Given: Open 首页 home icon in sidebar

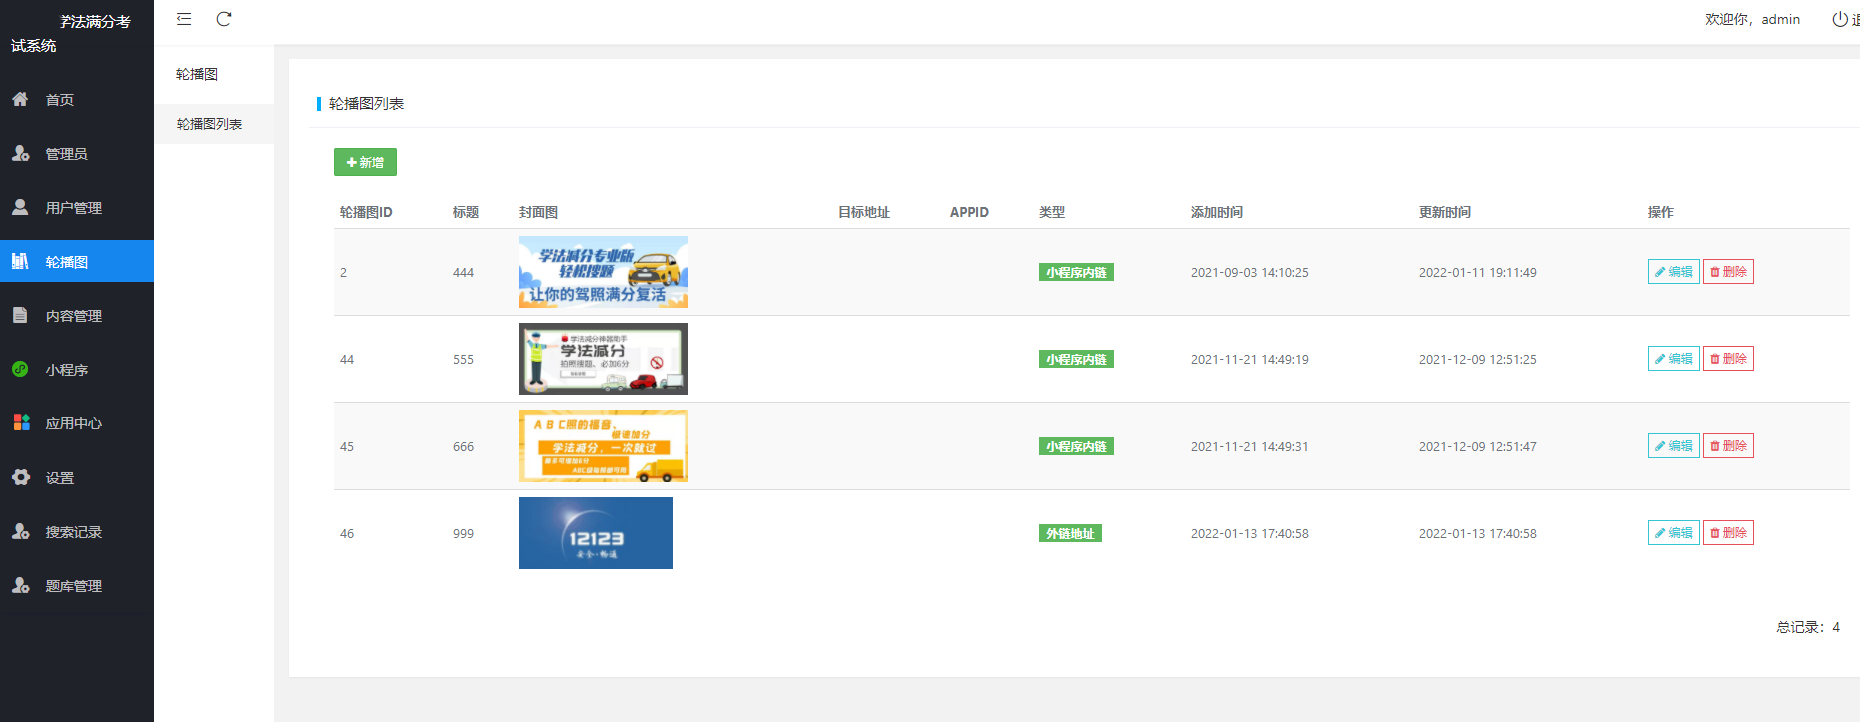Looking at the screenshot, I should (x=20, y=99).
